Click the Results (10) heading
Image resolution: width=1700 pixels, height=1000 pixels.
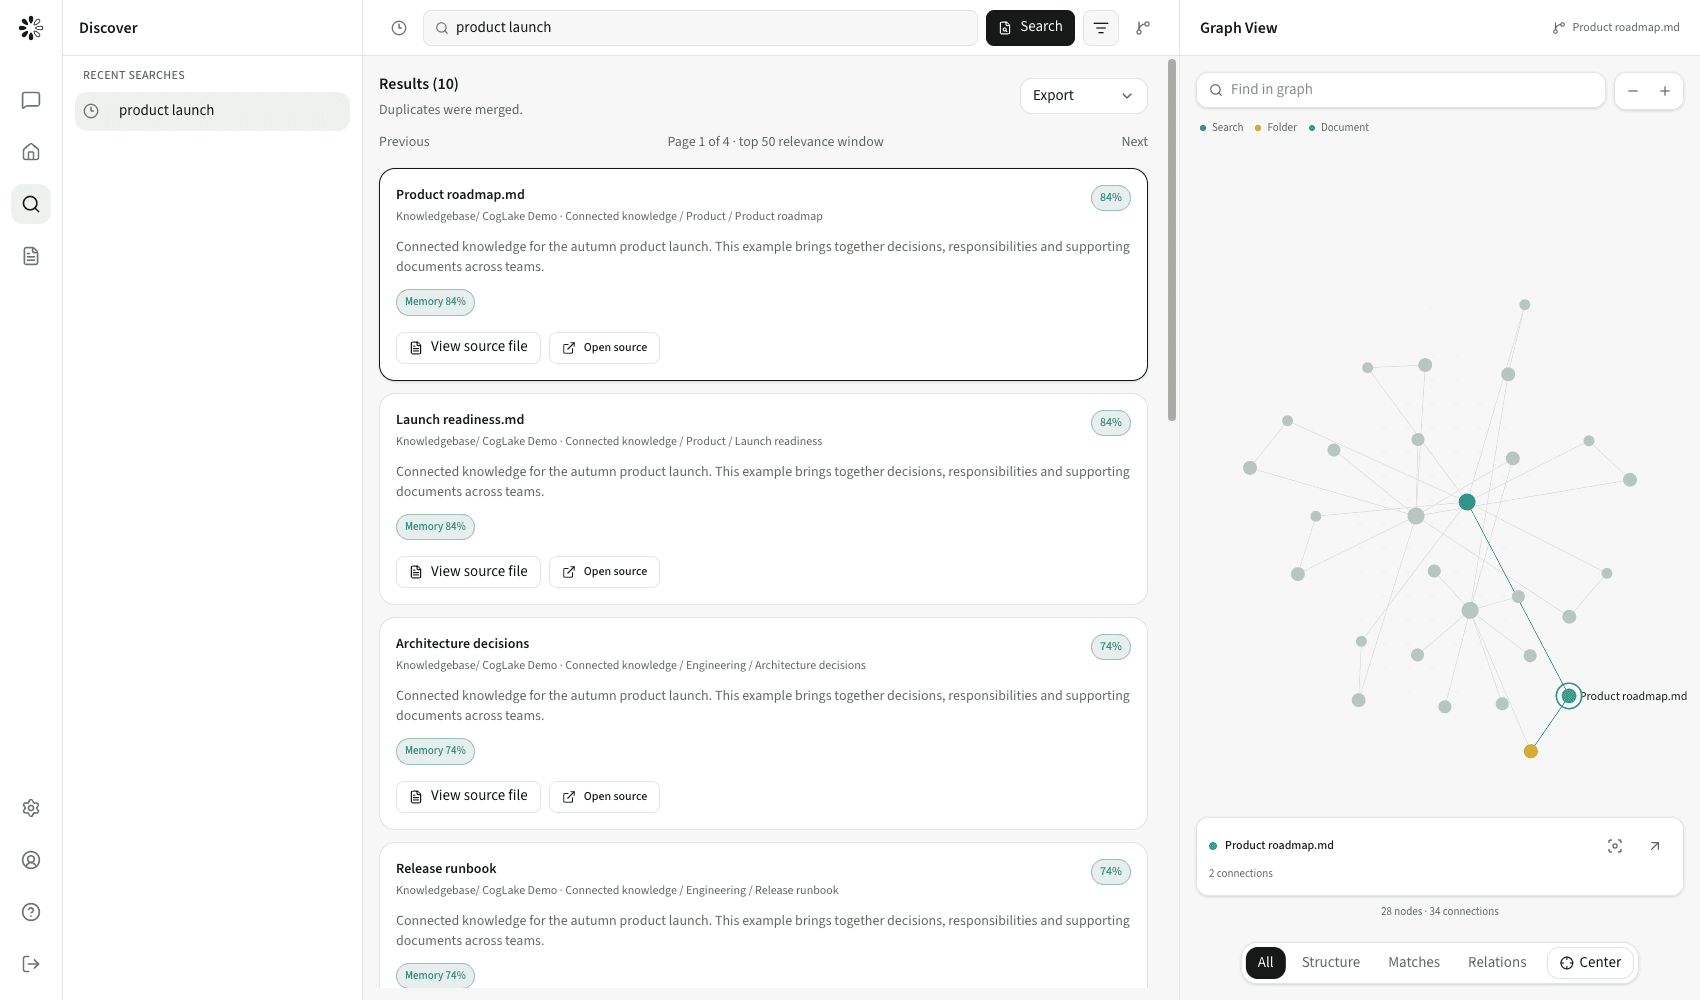pos(419,84)
